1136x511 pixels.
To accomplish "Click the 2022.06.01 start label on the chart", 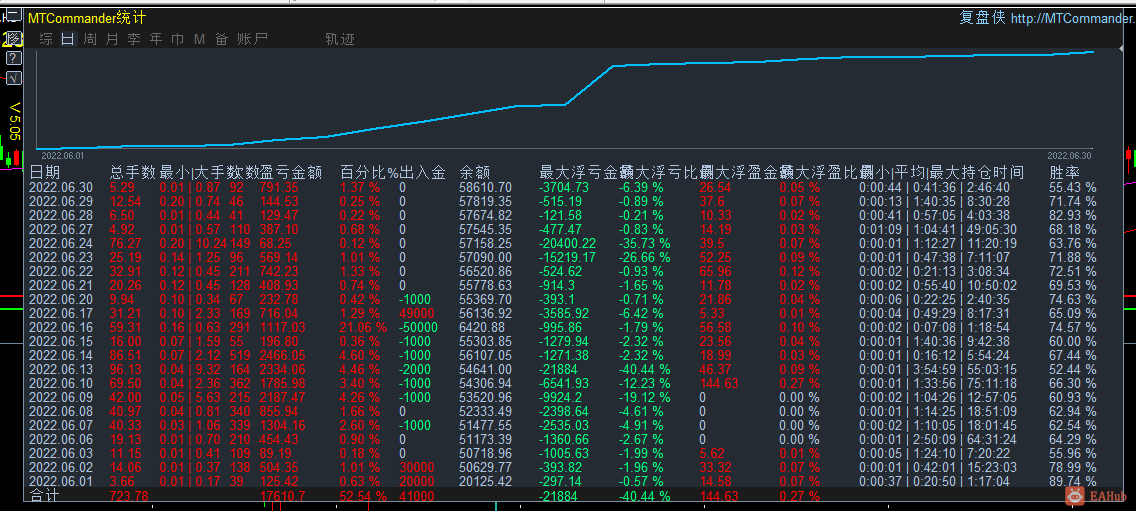I will [62, 155].
